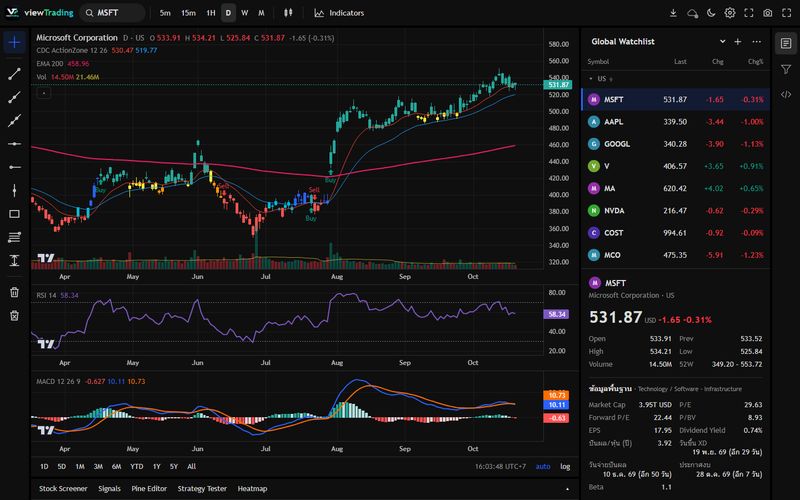Set chart range to 1D
The height and width of the screenshot is (500, 800).
(44, 466)
